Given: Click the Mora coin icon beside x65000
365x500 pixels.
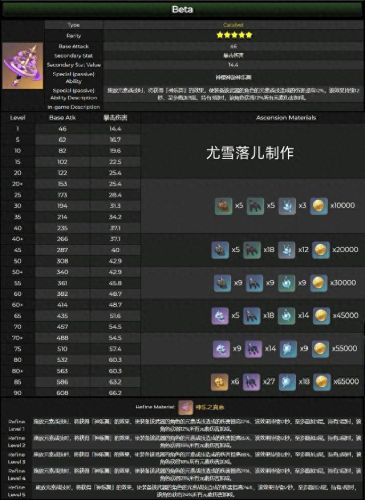Looking at the screenshot, I should [322, 382].
